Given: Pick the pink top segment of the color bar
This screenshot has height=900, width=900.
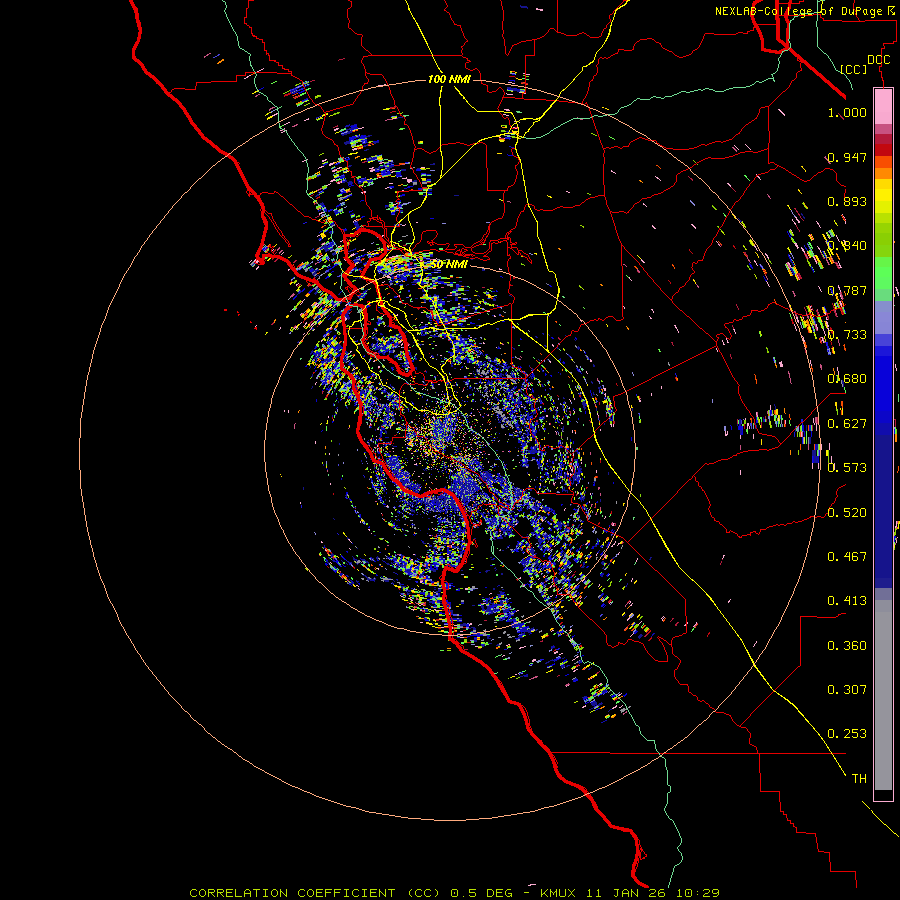Looking at the screenshot, I should (x=883, y=107).
